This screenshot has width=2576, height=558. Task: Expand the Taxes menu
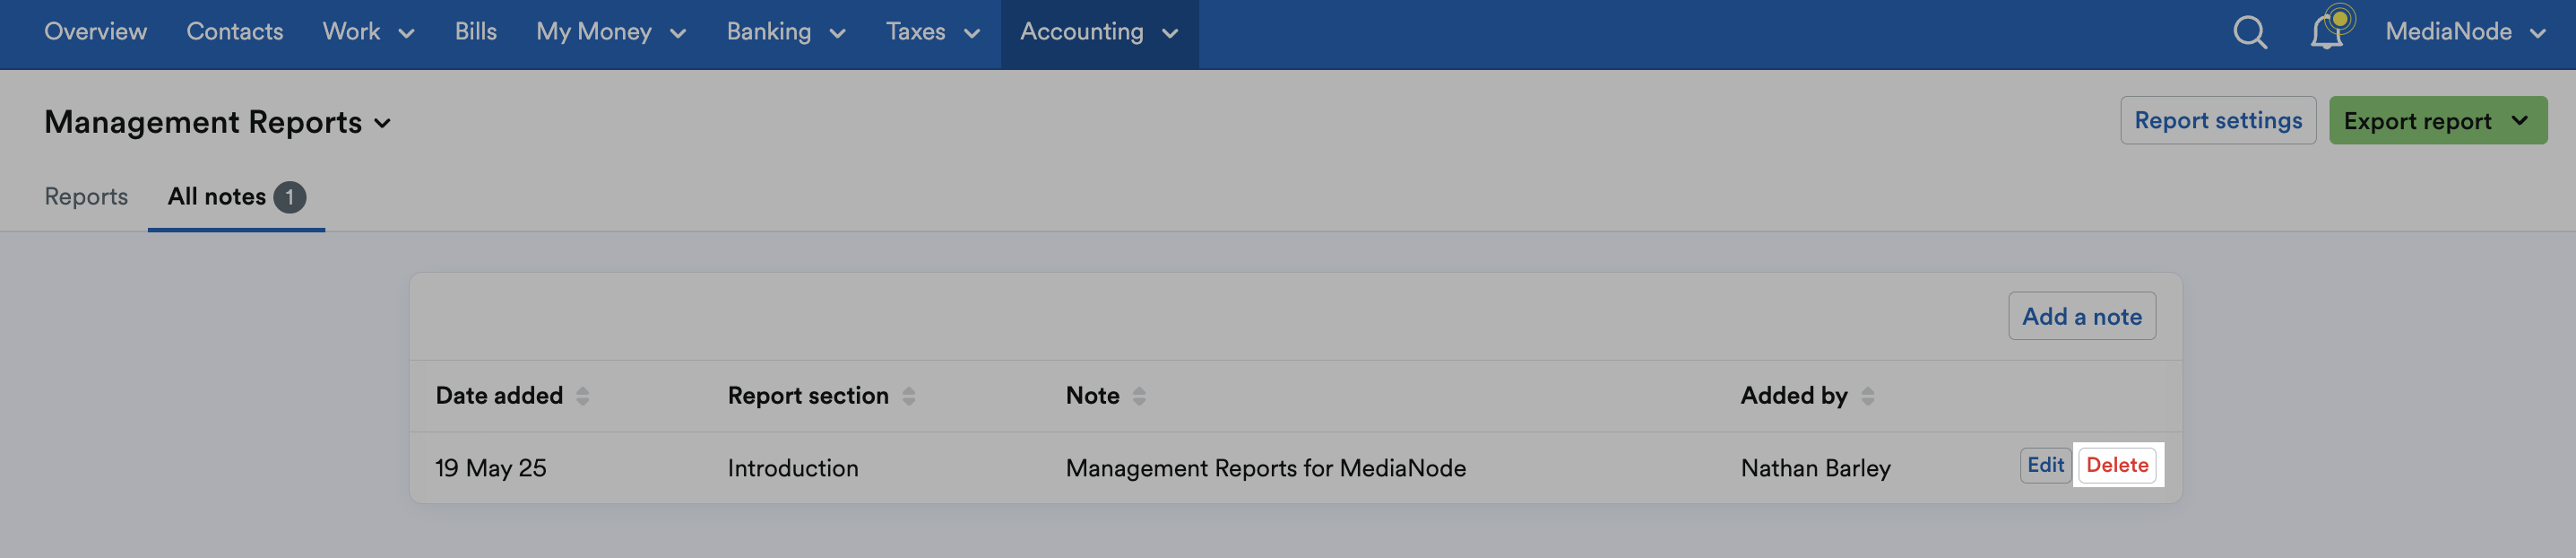932,32
